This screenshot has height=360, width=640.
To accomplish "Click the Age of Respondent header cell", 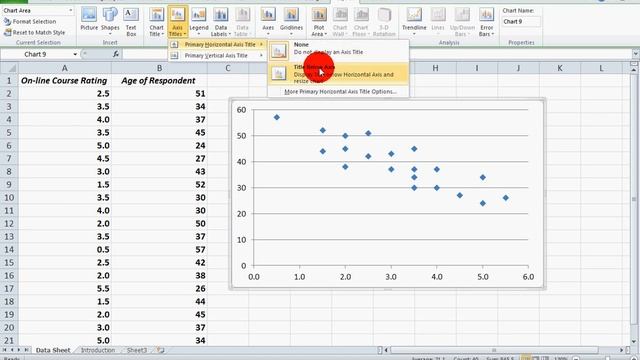I will (x=159, y=80).
